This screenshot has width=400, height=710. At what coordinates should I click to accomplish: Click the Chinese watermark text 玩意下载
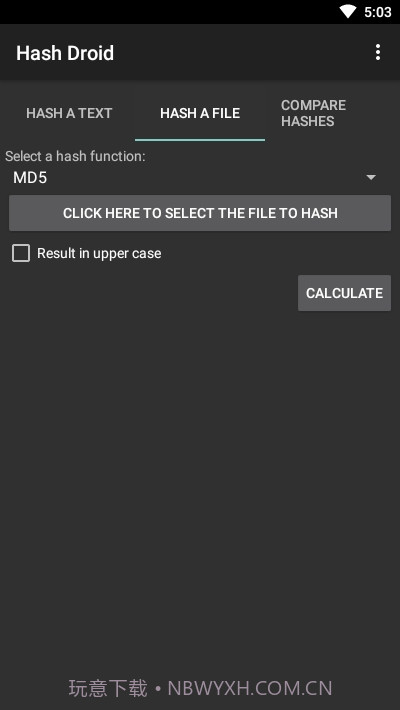(x=108, y=688)
